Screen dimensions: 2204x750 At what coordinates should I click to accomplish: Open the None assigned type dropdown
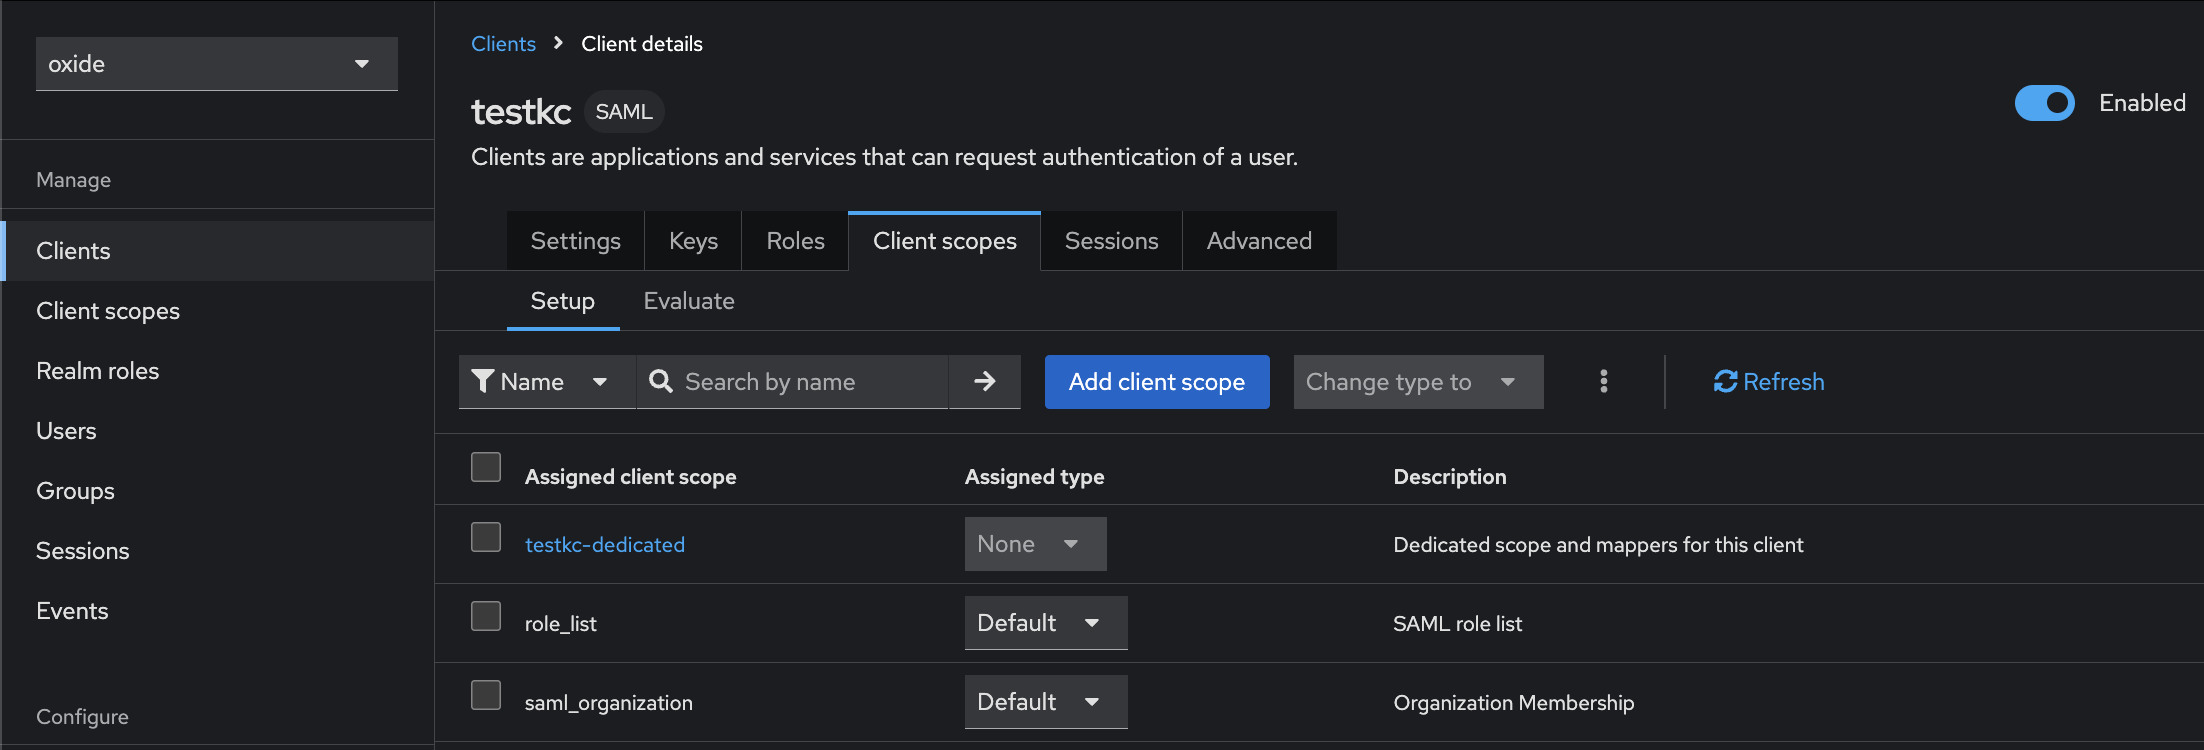[1035, 544]
